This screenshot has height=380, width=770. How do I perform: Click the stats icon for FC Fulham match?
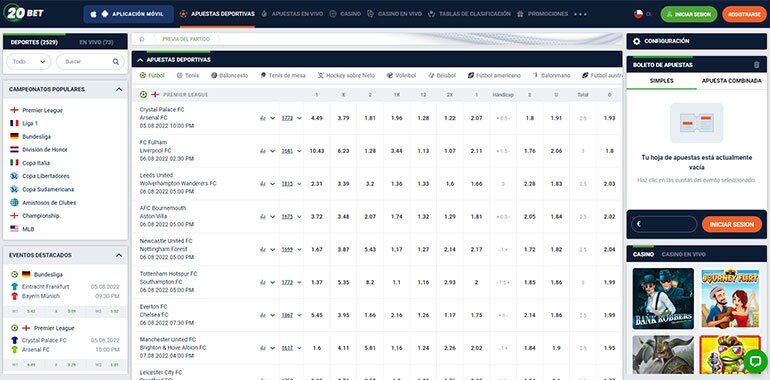pyautogui.click(x=263, y=151)
